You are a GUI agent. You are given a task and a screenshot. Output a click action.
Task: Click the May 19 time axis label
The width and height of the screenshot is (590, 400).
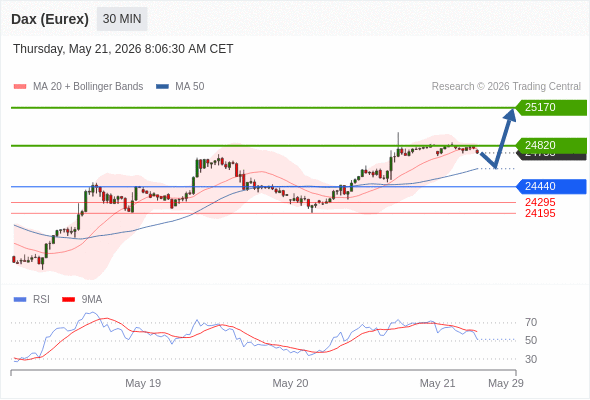coord(143,383)
